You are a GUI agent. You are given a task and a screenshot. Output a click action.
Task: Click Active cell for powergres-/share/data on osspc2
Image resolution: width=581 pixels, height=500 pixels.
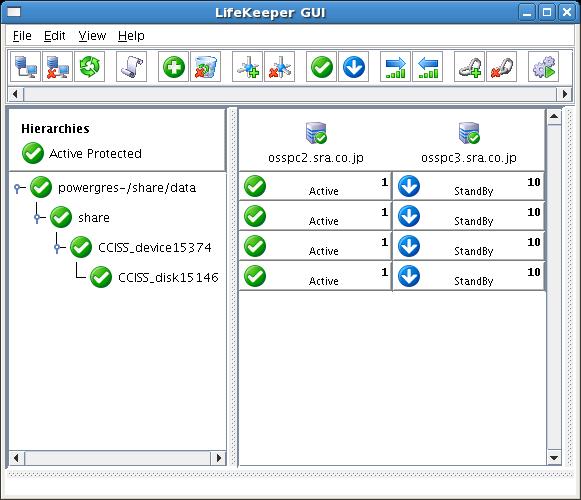pos(315,186)
